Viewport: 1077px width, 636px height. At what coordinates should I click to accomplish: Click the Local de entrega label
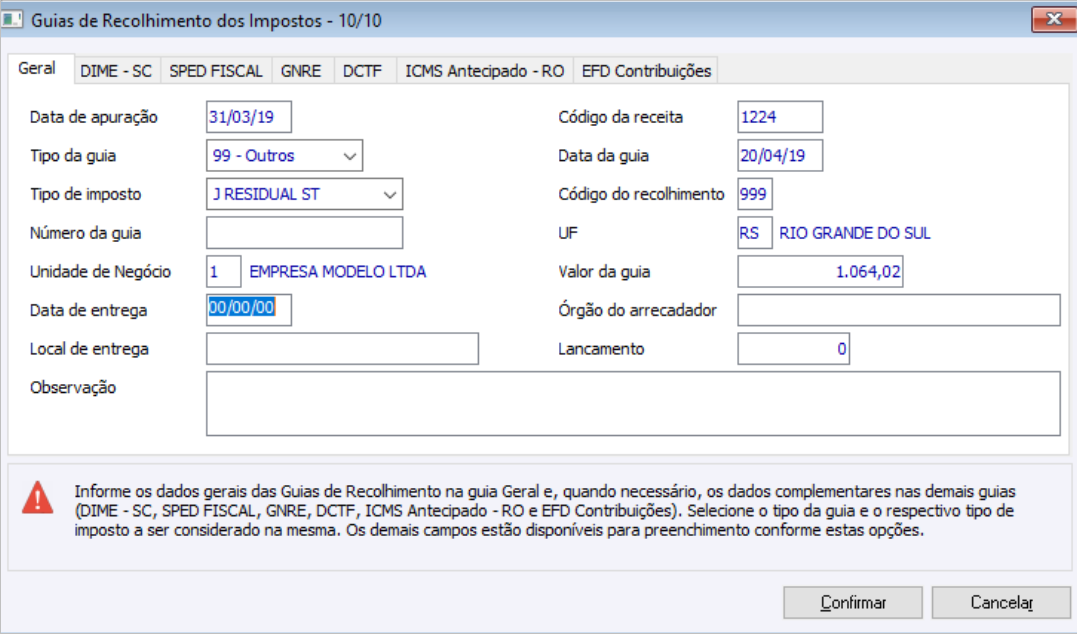click(x=89, y=349)
